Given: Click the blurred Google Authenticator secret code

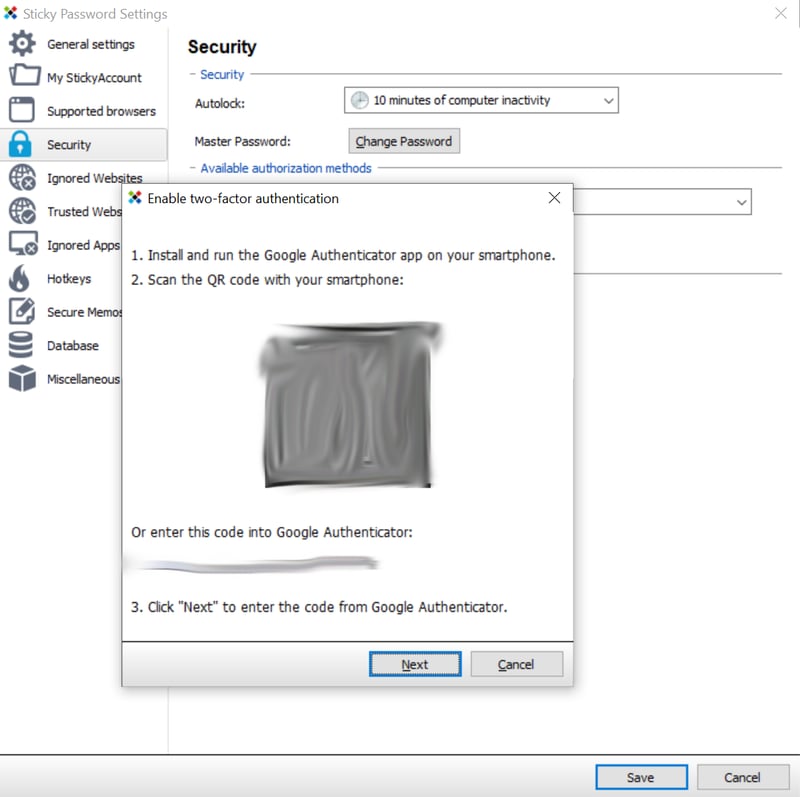Looking at the screenshot, I should pyautogui.click(x=255, y=564).
